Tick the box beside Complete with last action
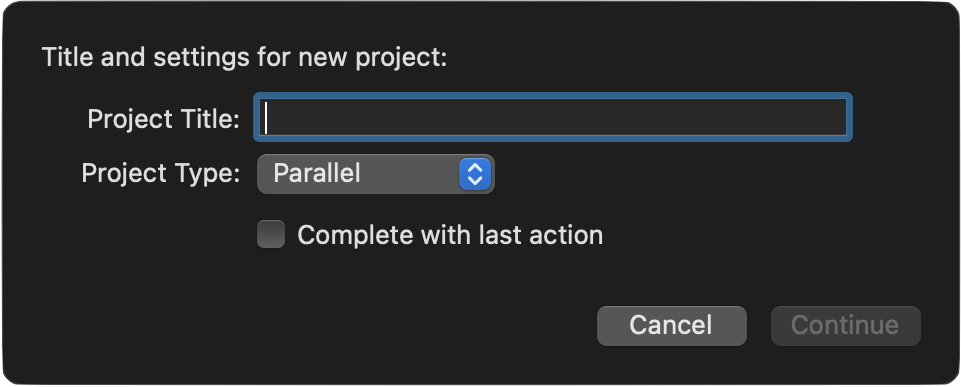The height and width of the screenshot is (387, 961). (271, 234)
